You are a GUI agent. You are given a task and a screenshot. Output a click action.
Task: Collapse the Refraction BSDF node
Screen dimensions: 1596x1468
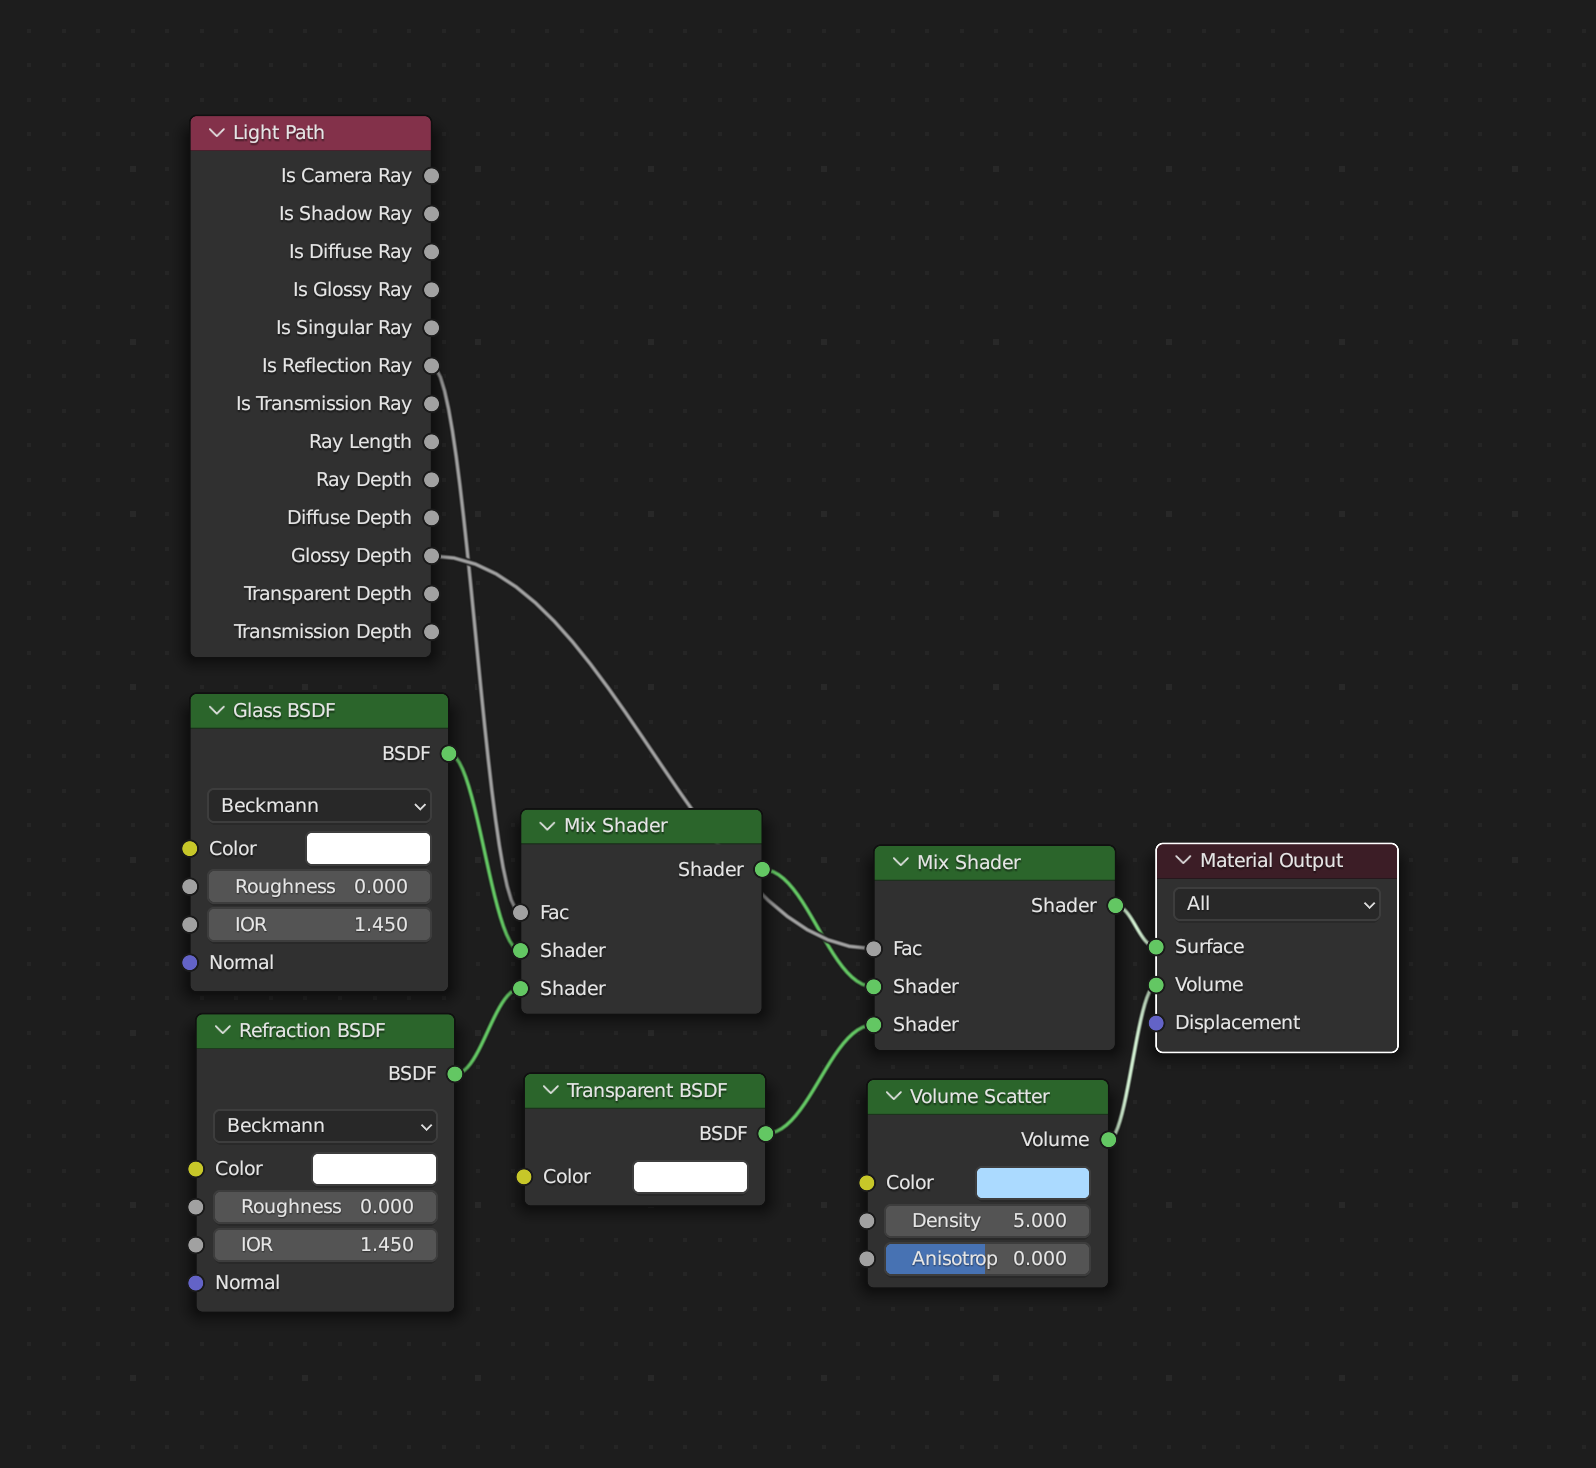pos(222,1030)
